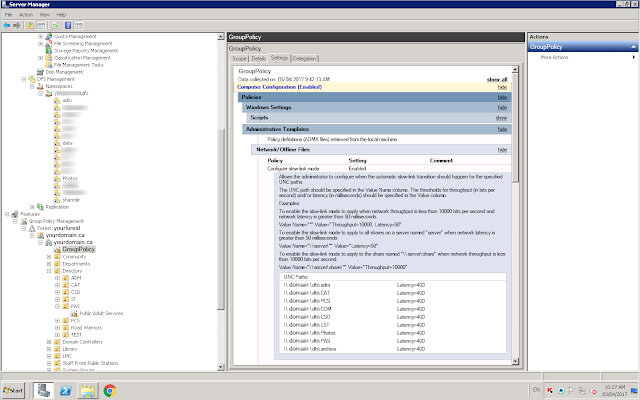
Task: Click the sharedir namespace folder icon
Action: [x=57, y=200]
